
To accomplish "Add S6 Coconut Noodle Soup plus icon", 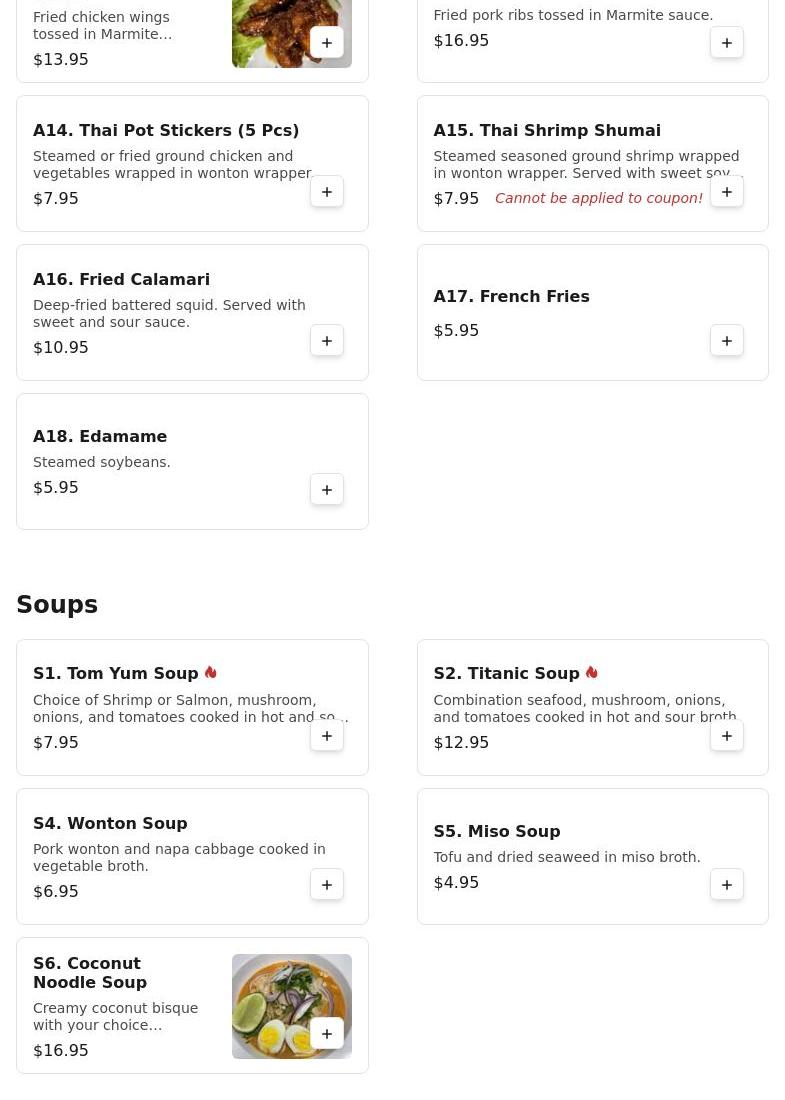I will (x=327, y=1034).
